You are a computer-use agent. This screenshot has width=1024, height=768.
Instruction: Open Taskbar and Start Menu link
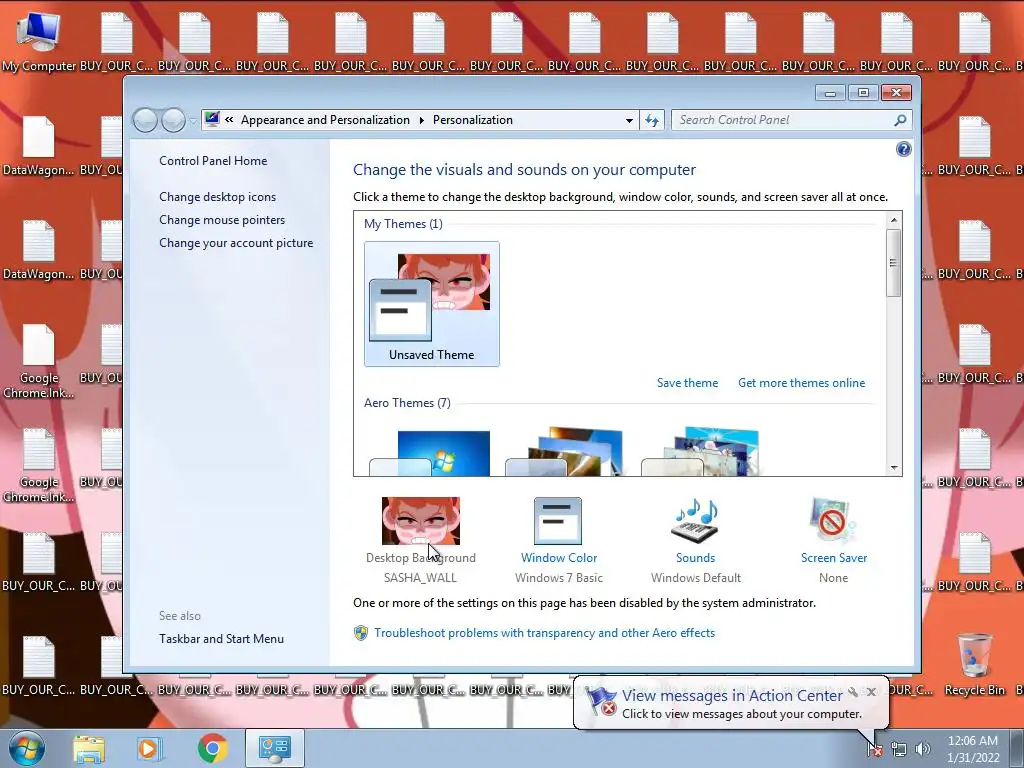point(221,639)
